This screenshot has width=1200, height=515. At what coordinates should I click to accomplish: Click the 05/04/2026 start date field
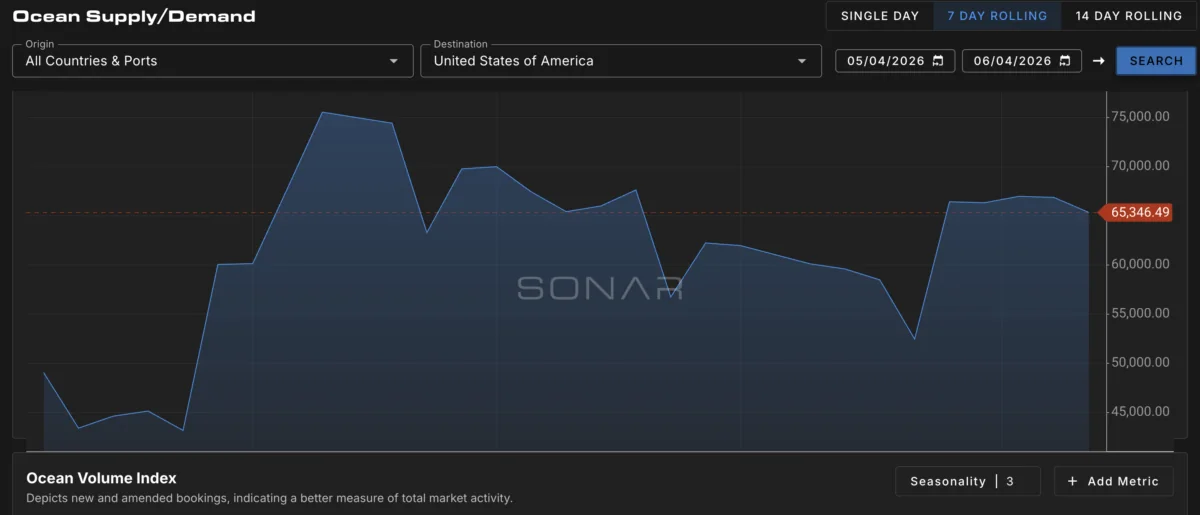tap(895, 61)
